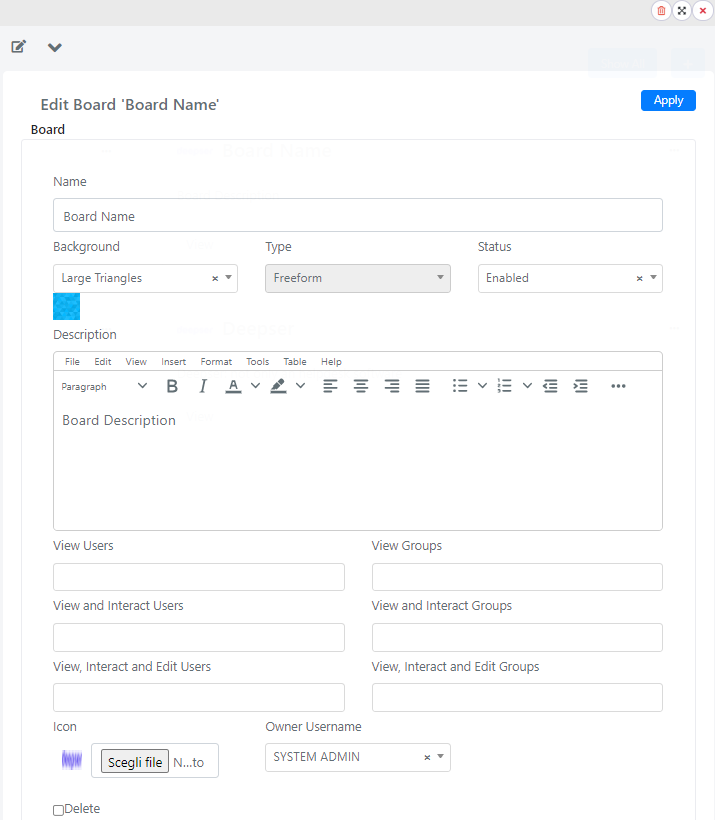This screenshot has width=715, height=820.
Task: Open the Format menu in editor
Action: point(216,362)
